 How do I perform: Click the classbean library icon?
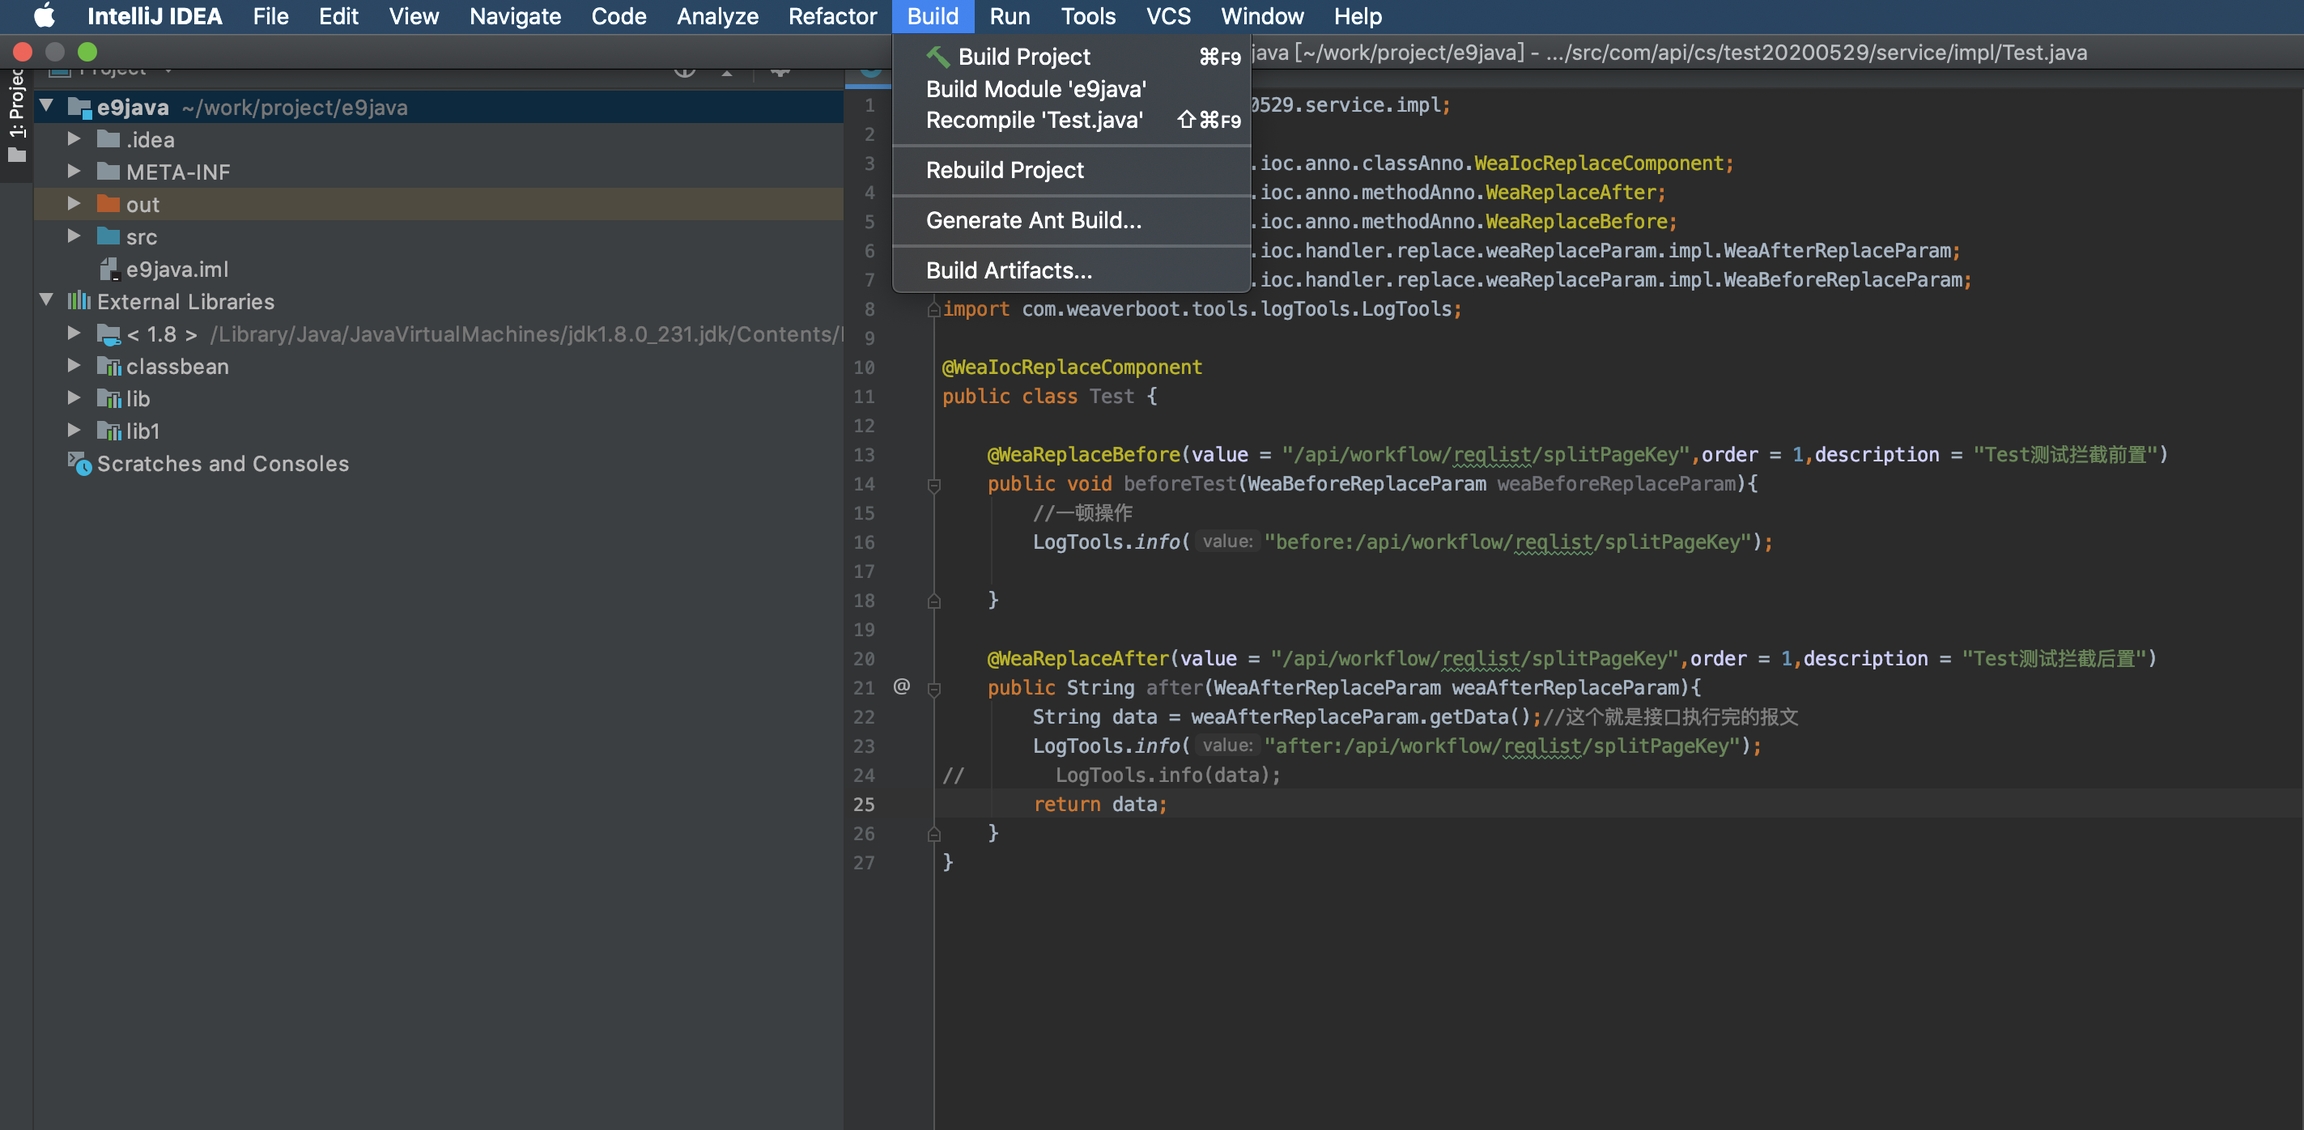[109, 366]
